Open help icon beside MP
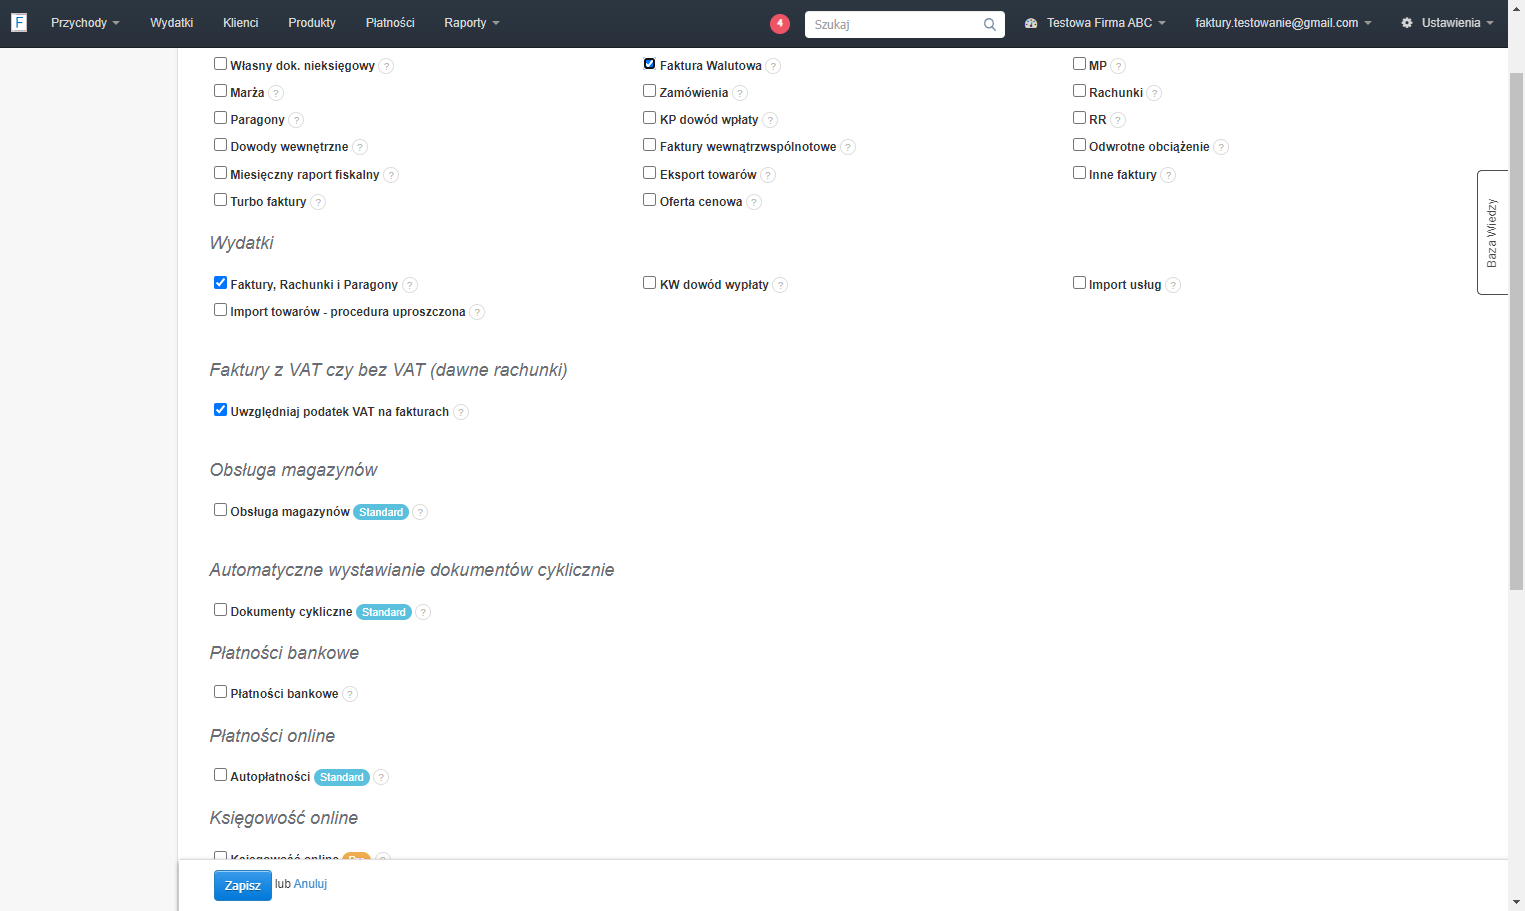1525x911 pixels. point(1118,66)
